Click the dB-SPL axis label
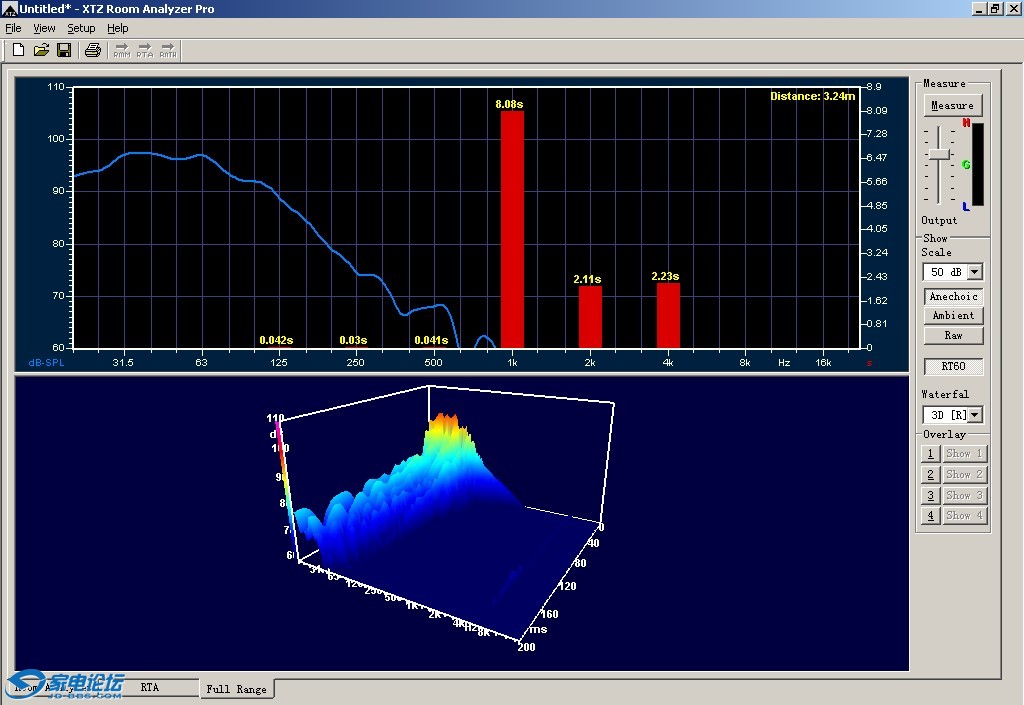Image resolution: width=1024 pixels, height=705 pixels. pyautogui.click(x=46, y=362)
